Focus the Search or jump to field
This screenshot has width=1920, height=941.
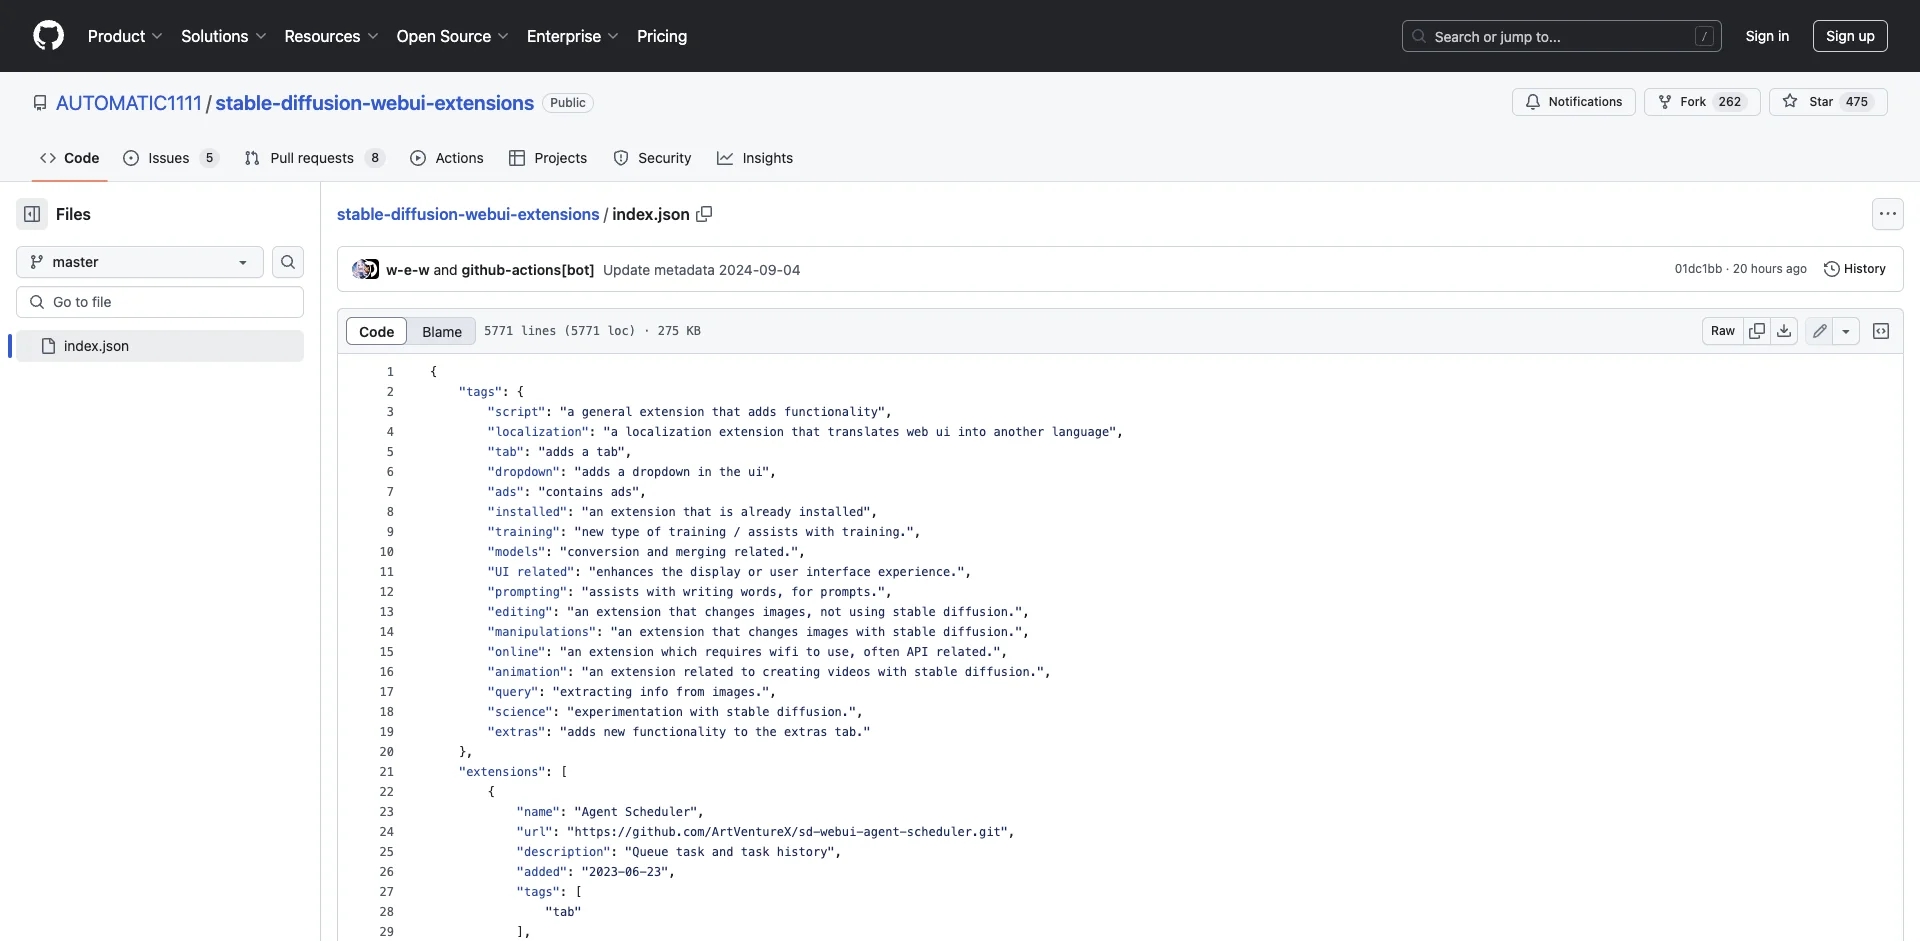[1562, 36]
